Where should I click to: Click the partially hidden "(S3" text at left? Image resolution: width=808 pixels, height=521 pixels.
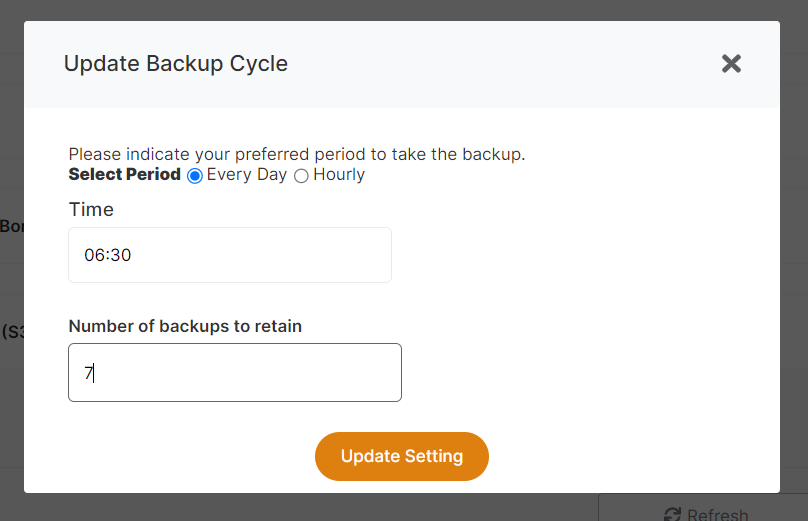coord(12,331)
